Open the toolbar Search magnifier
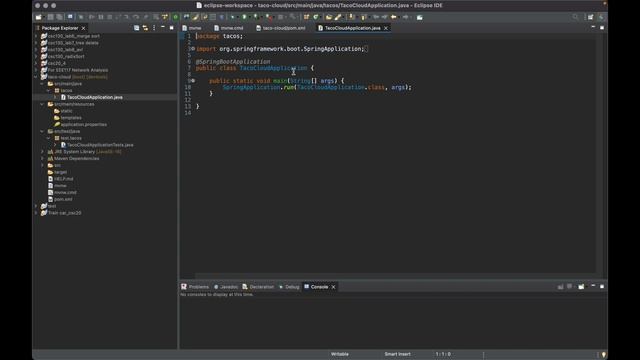 tap(576, 17)
